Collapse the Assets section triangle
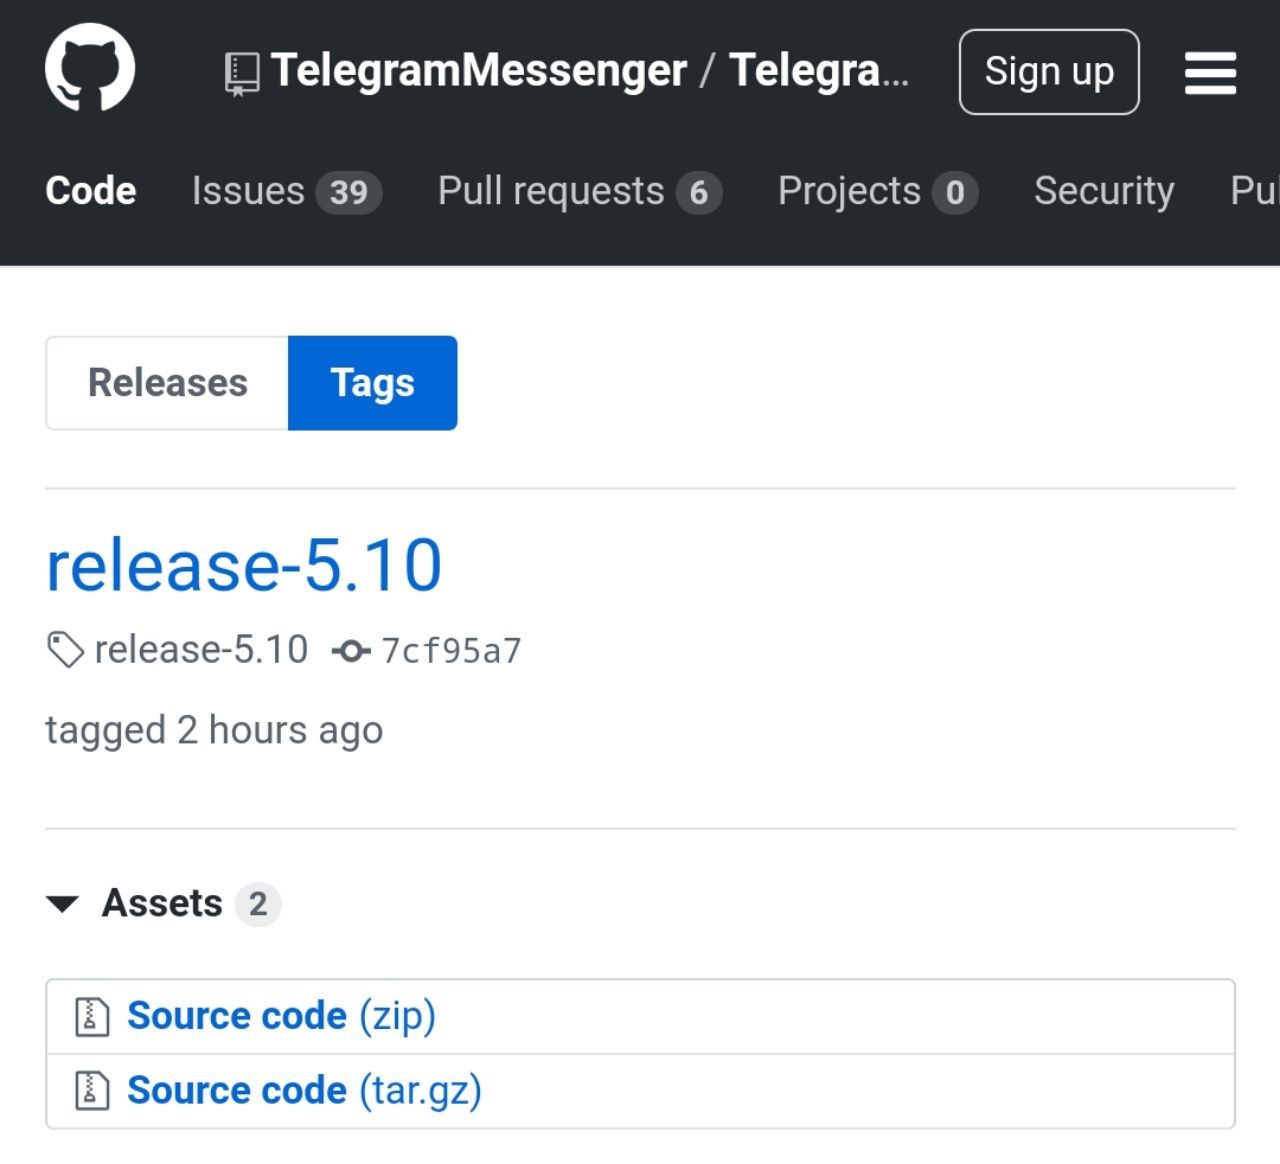The image size is (1280, 1164). [62, 905]
